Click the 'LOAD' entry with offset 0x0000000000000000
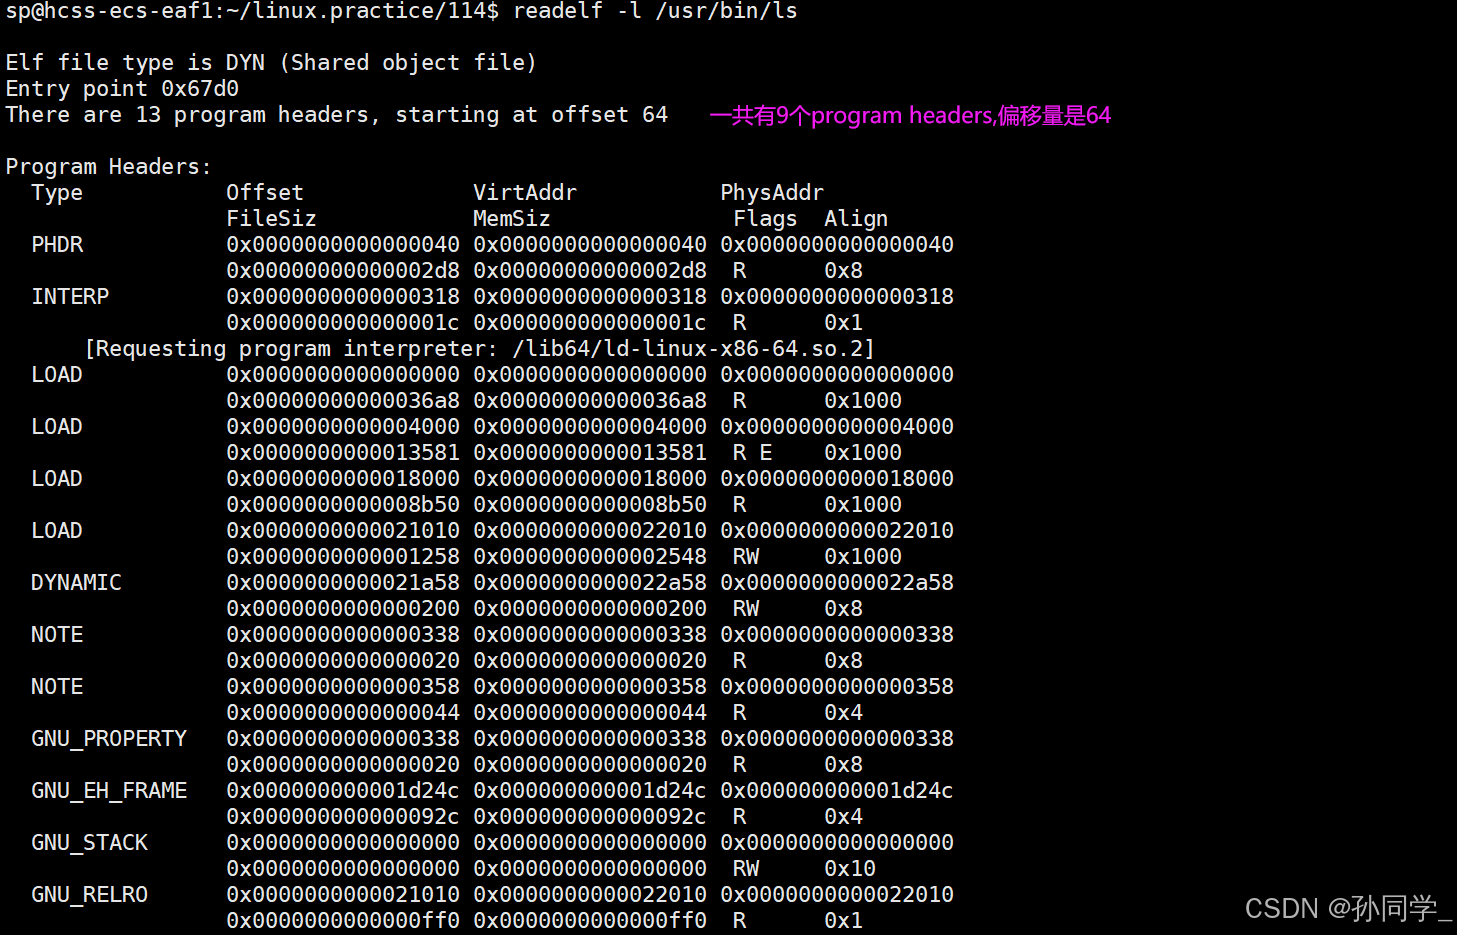The image size is (1457, 935). (57, 375)
